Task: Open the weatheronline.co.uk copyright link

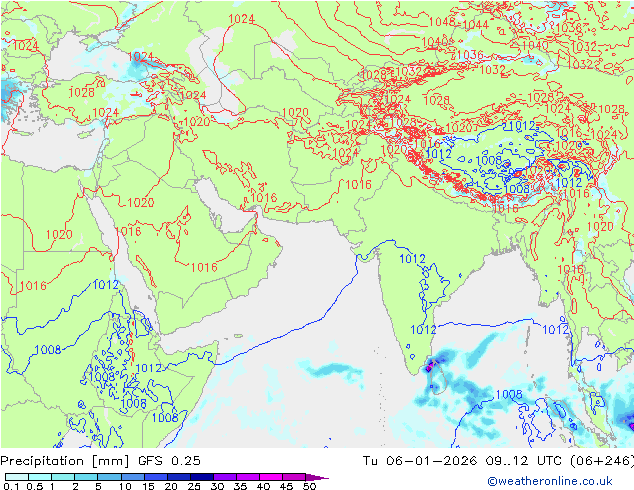Action: (x=550, y=481)
